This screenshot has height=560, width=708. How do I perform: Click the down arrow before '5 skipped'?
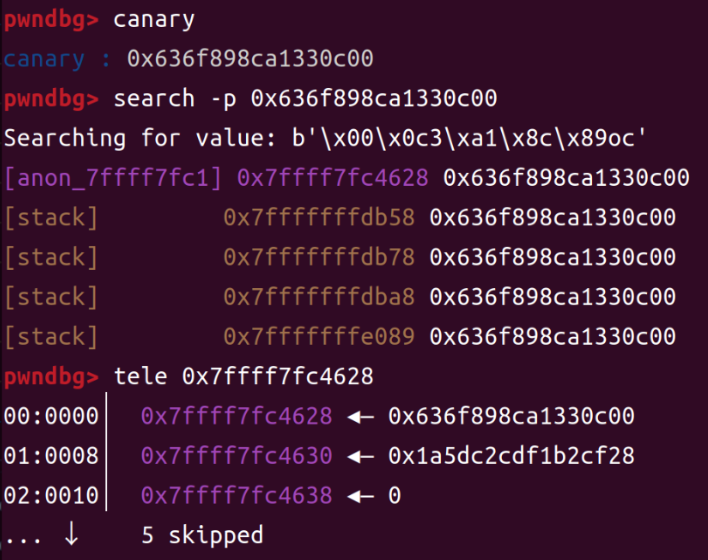[x=71, y=535]
